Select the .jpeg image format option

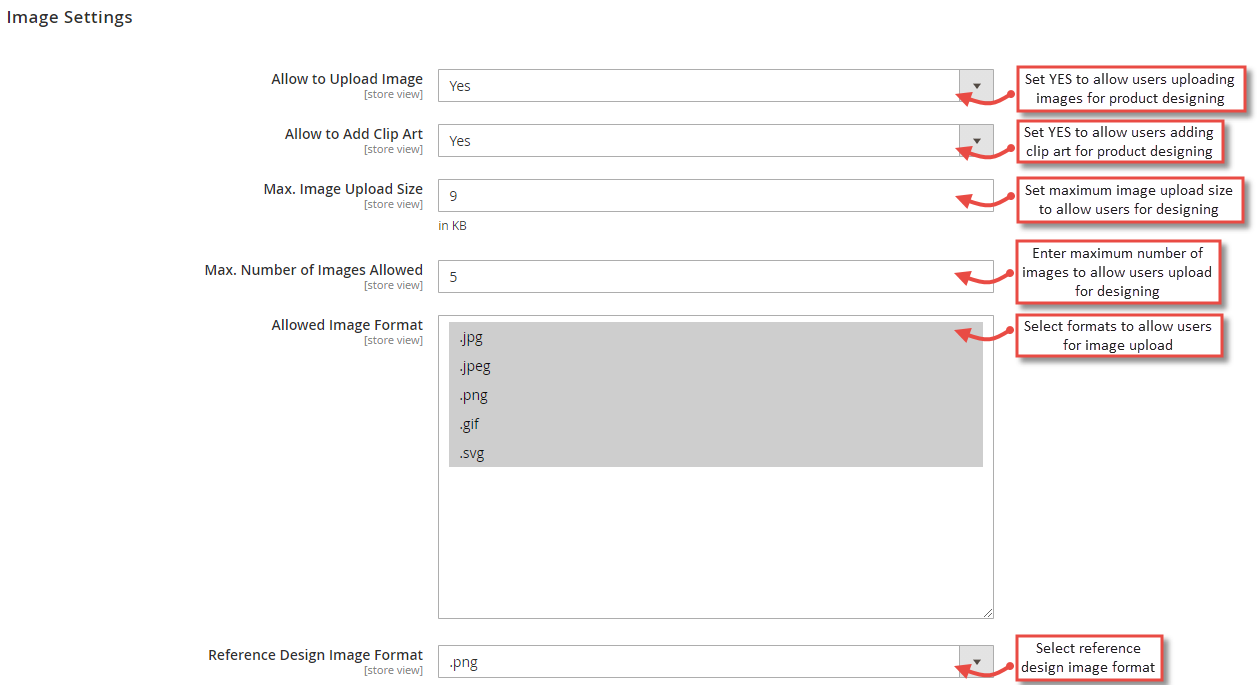point(715,366)
